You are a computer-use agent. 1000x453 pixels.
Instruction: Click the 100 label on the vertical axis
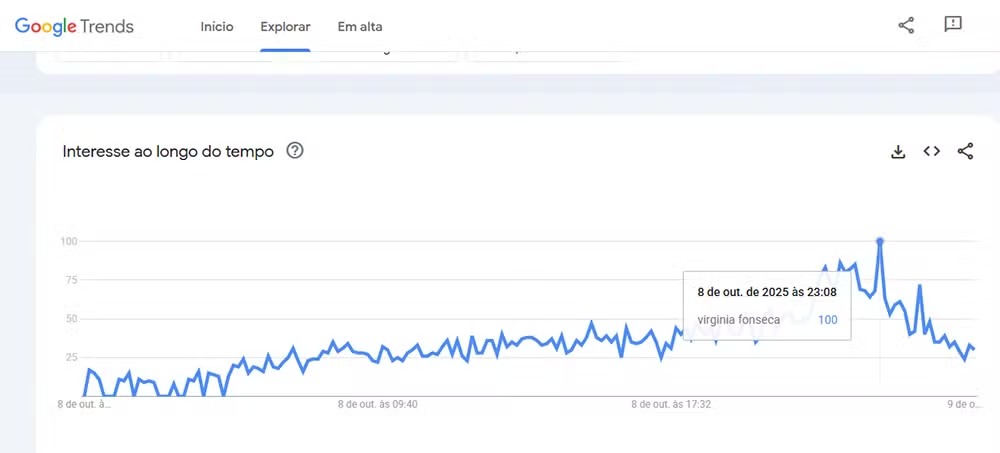69,241
